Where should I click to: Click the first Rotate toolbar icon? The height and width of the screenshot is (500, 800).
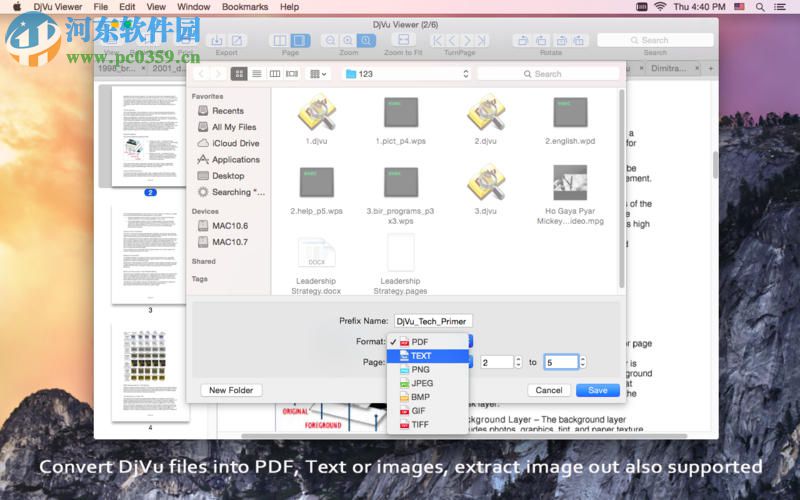click(x=522, y=40)
